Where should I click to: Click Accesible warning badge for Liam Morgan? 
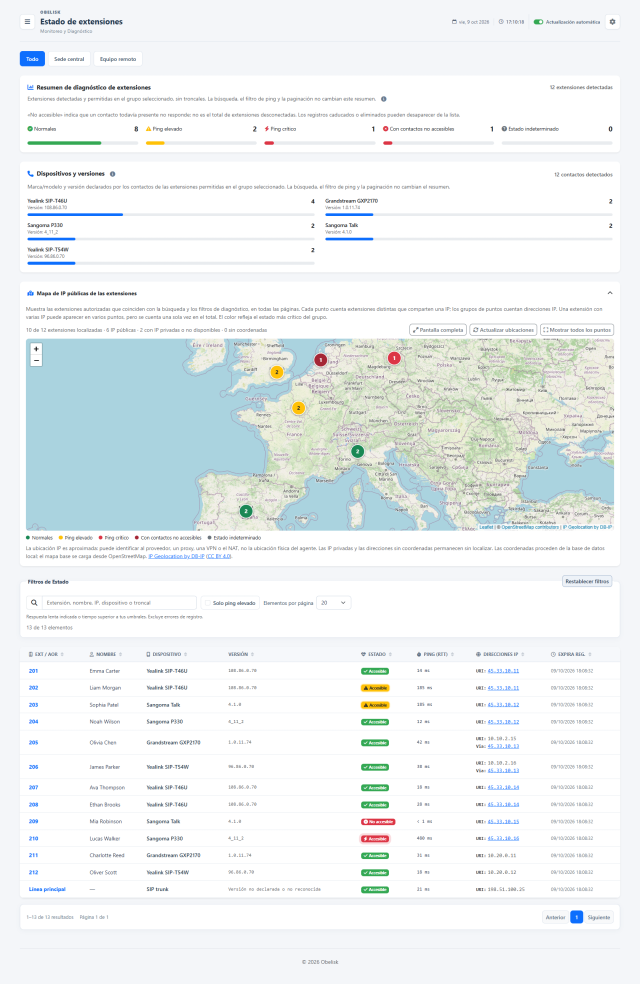point(375,688)
